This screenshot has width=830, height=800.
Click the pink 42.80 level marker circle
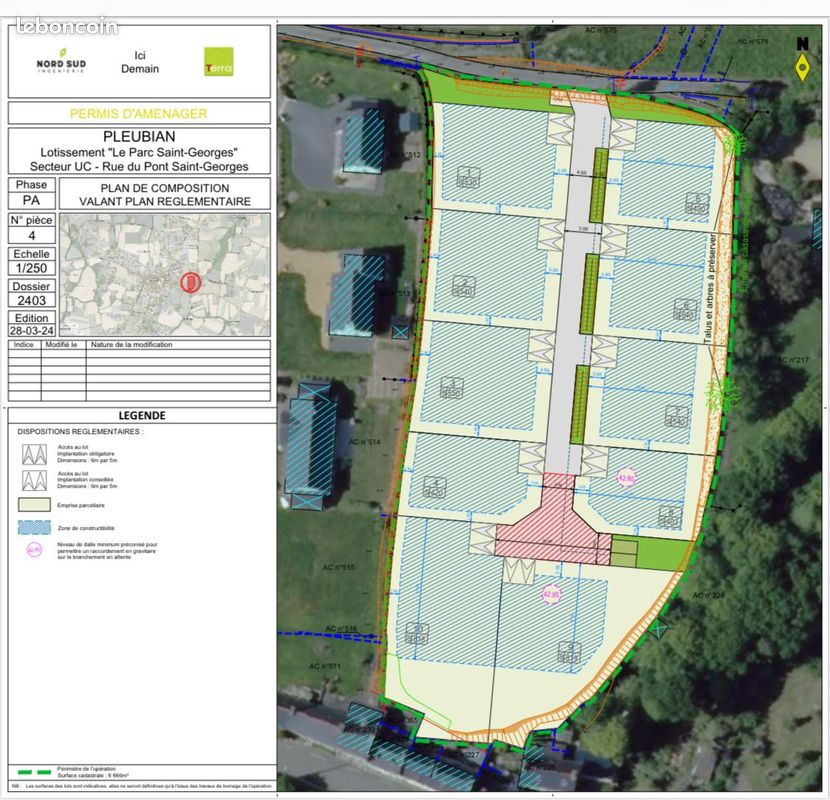click(626, 478)
